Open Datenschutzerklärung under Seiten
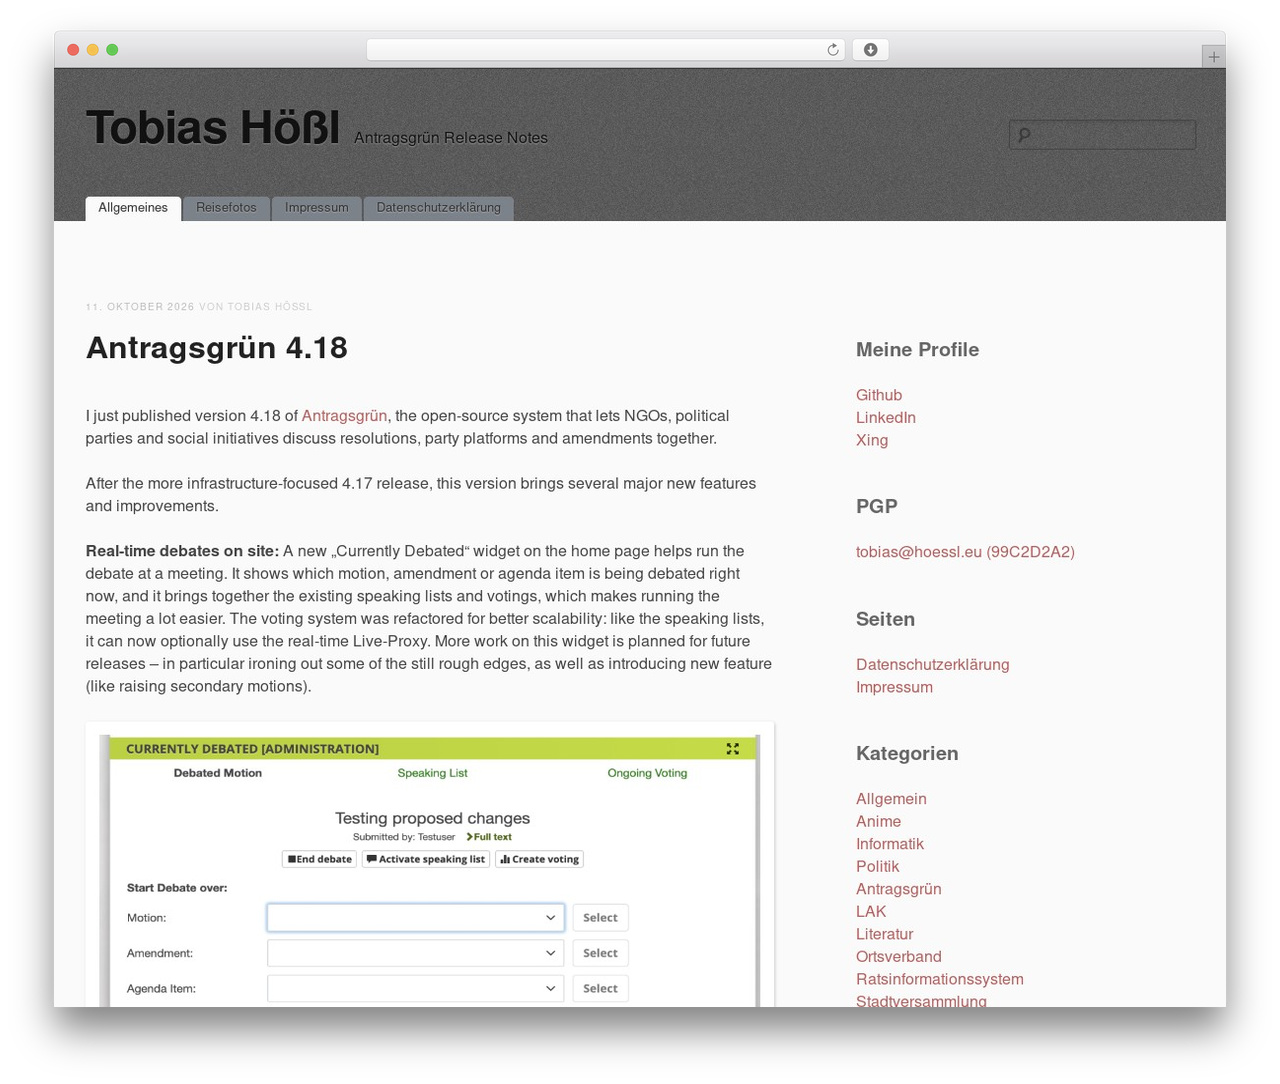This screenshot has height=1084, width=1280. (933, 665)
